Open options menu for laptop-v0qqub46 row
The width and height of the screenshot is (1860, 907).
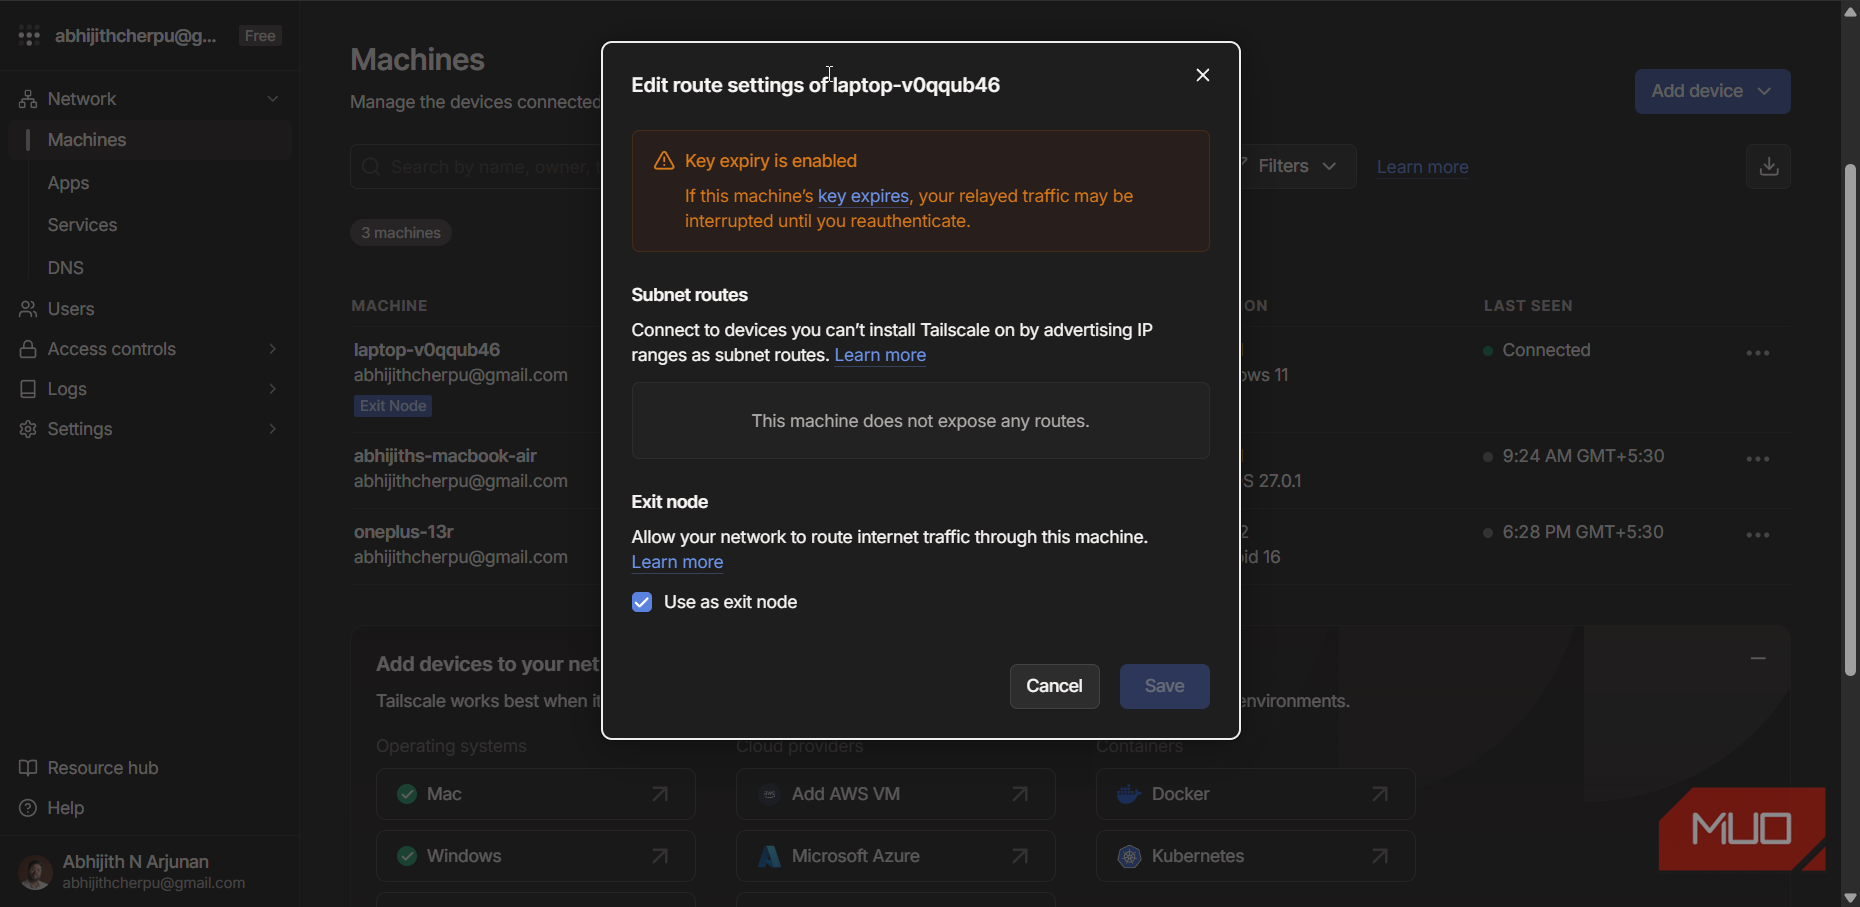click(1758, 353)
